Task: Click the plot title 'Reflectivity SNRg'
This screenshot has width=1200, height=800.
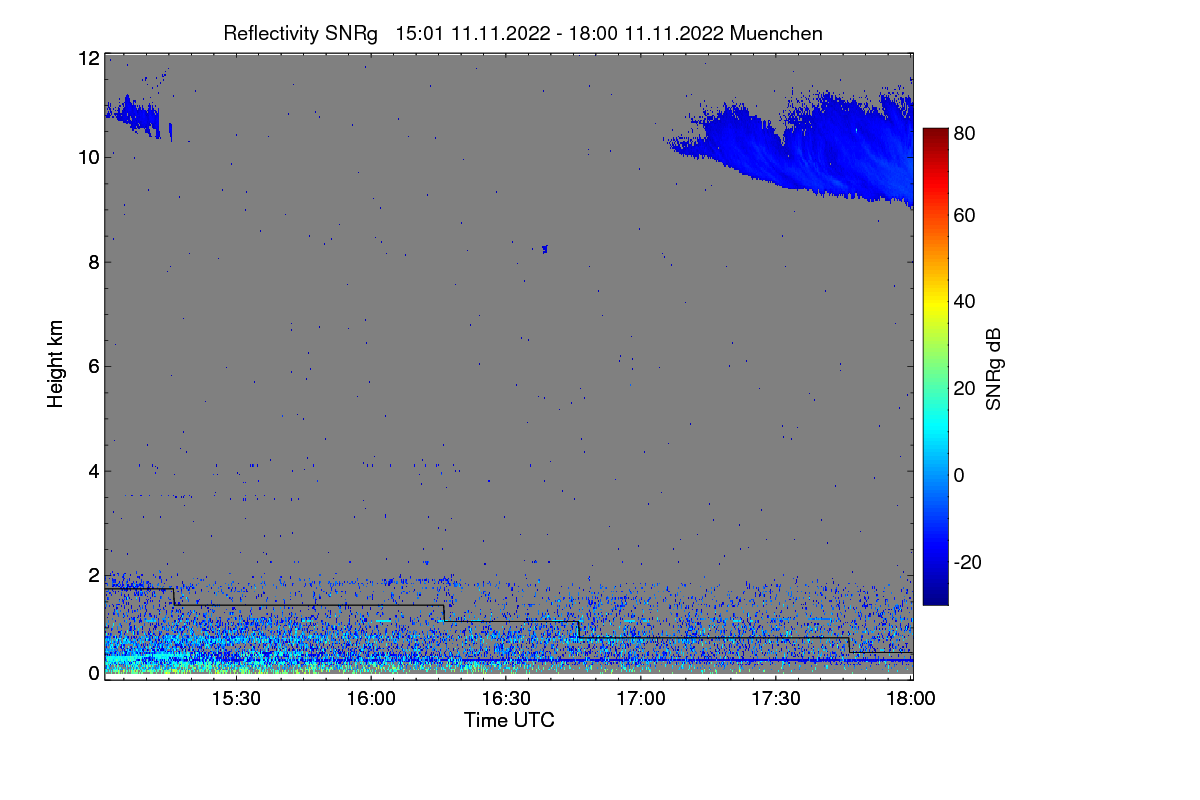Action: pyautogui.click(x=300, y=33)
